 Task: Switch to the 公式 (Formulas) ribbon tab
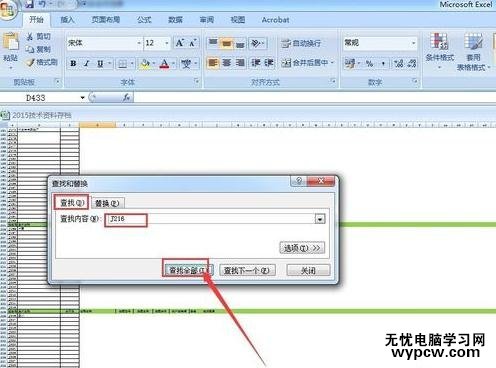(x=144, y=20)
